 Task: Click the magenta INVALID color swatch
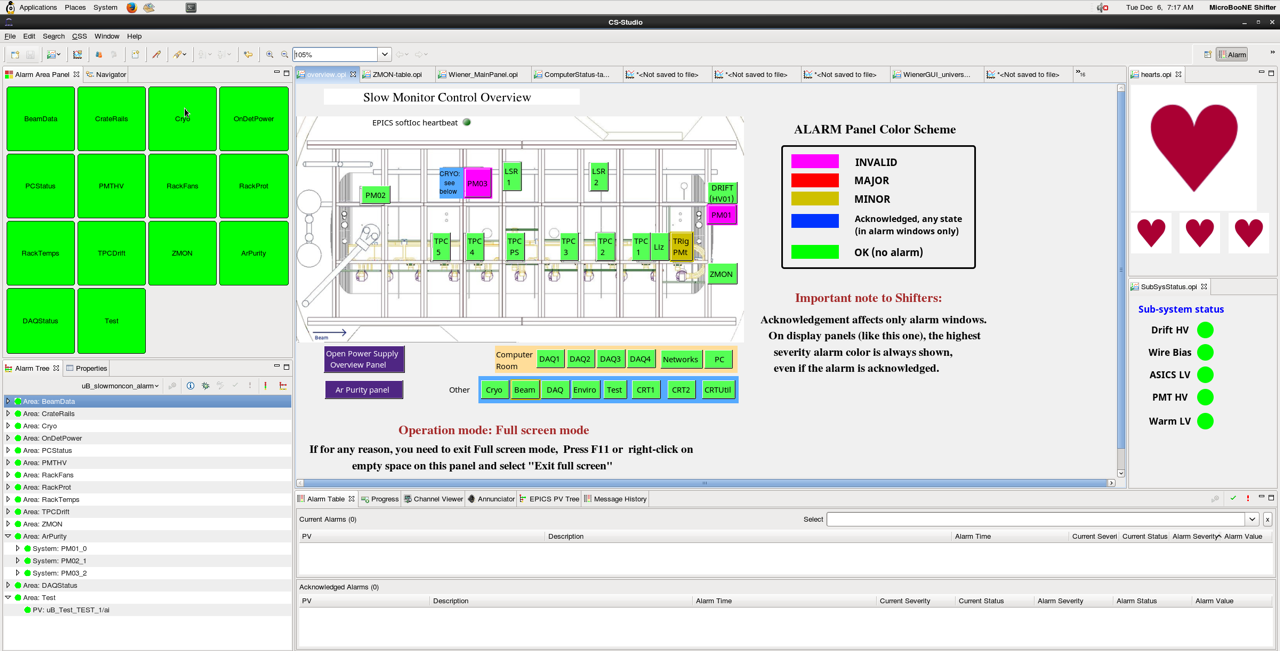pos(815,162)
